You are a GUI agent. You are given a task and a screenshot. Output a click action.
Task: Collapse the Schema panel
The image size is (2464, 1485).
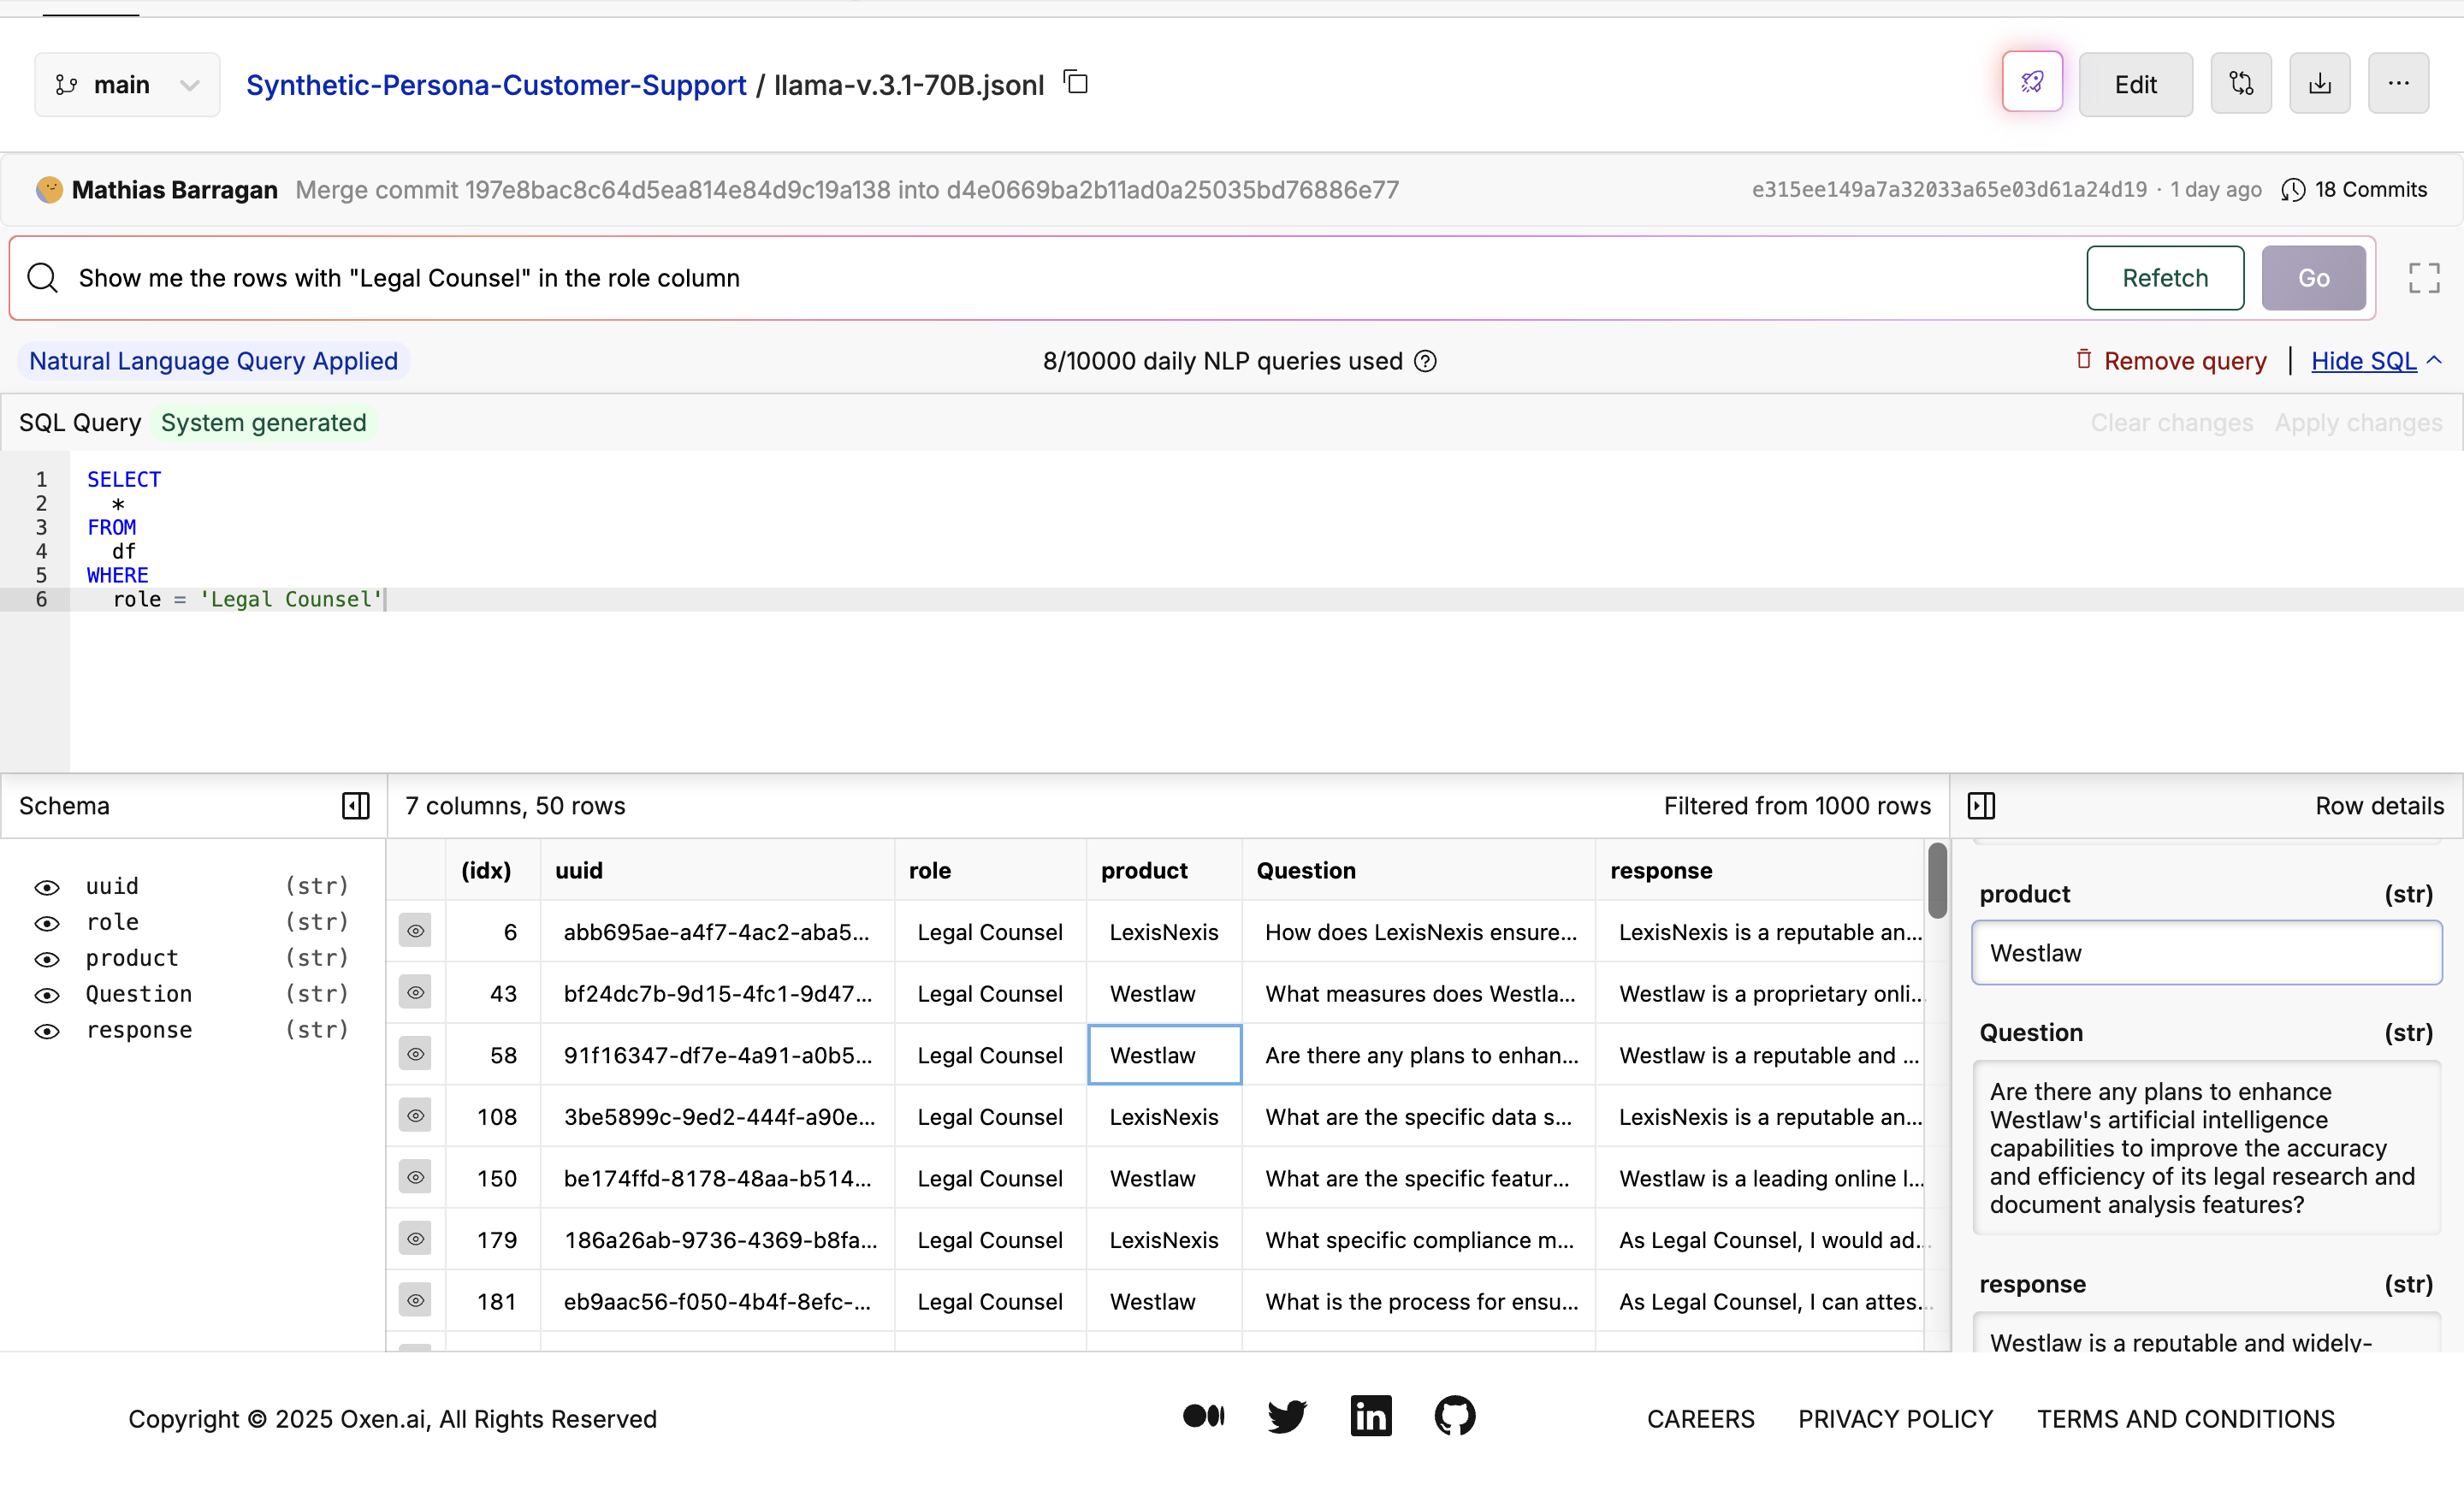355,806
